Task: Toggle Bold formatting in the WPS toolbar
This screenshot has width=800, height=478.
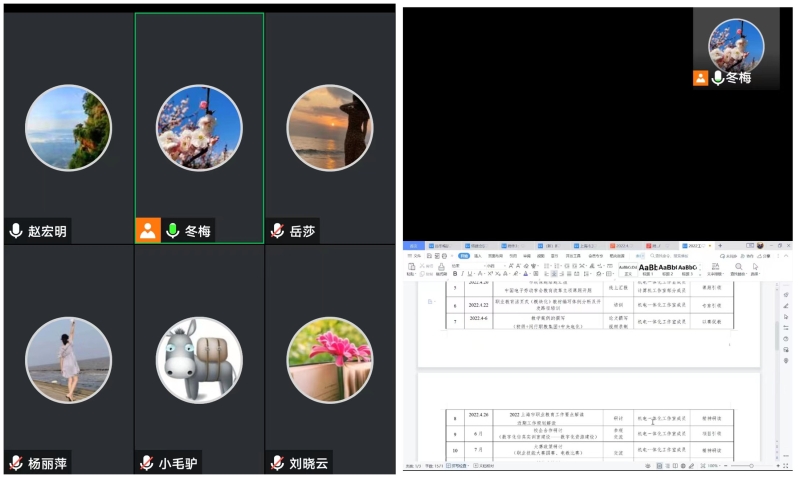Action: [x=455, y=273]
